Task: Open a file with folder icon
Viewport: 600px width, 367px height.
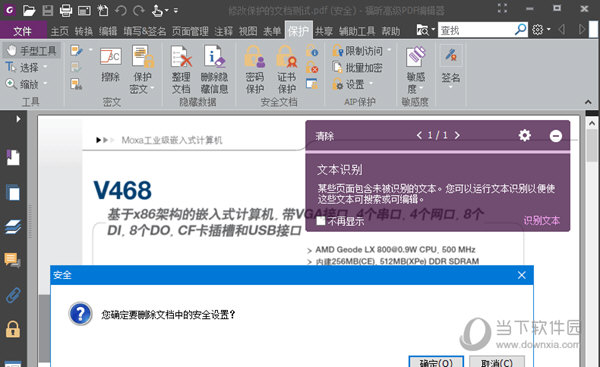Action: point(29,10)
